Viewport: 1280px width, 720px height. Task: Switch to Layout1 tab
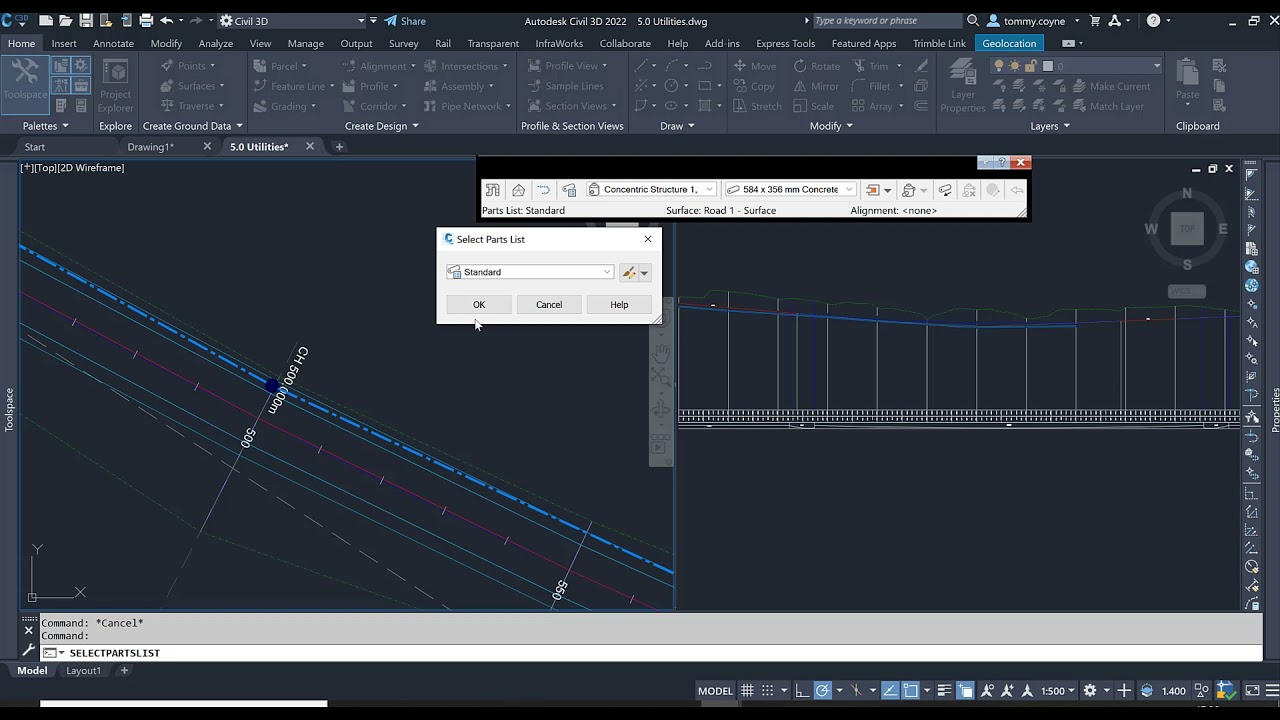pos(83,671)
